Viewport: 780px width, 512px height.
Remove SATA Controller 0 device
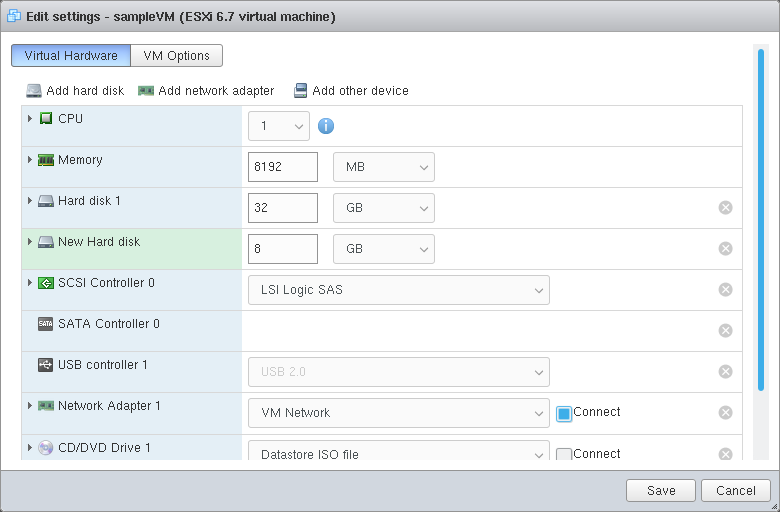tap(725, 330)
